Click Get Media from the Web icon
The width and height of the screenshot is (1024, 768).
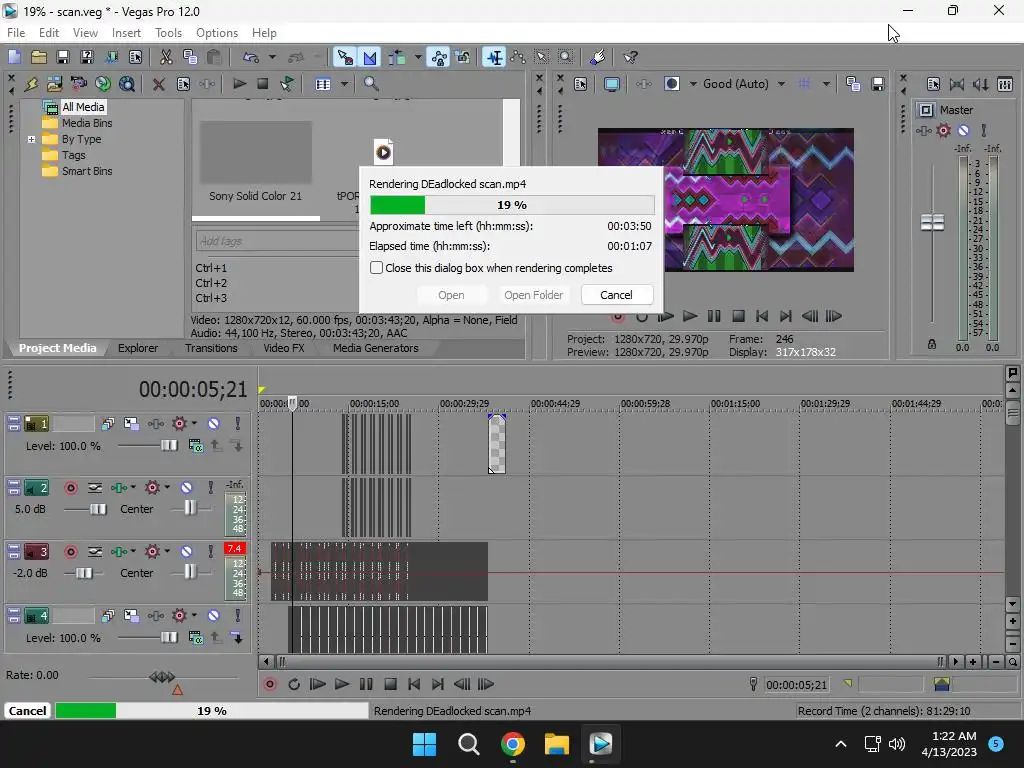coord(103,84)
